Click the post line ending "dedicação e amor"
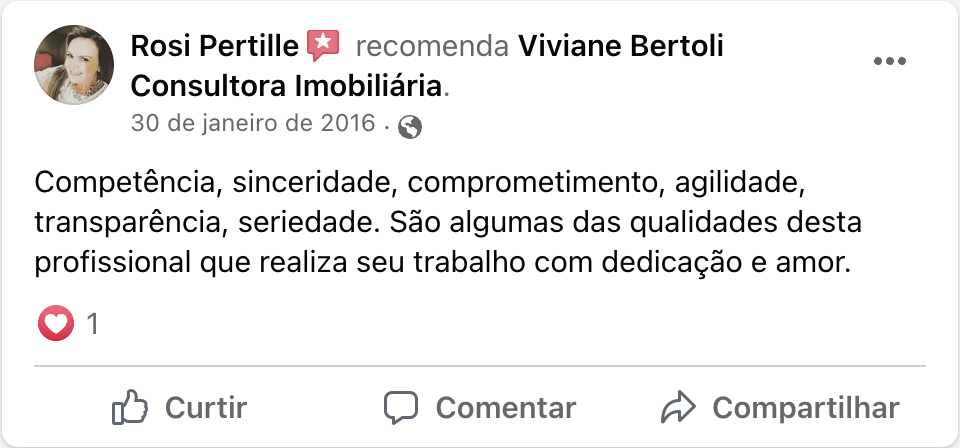Image resolution: width=960 pixels, height=448 pixels. 441,262
